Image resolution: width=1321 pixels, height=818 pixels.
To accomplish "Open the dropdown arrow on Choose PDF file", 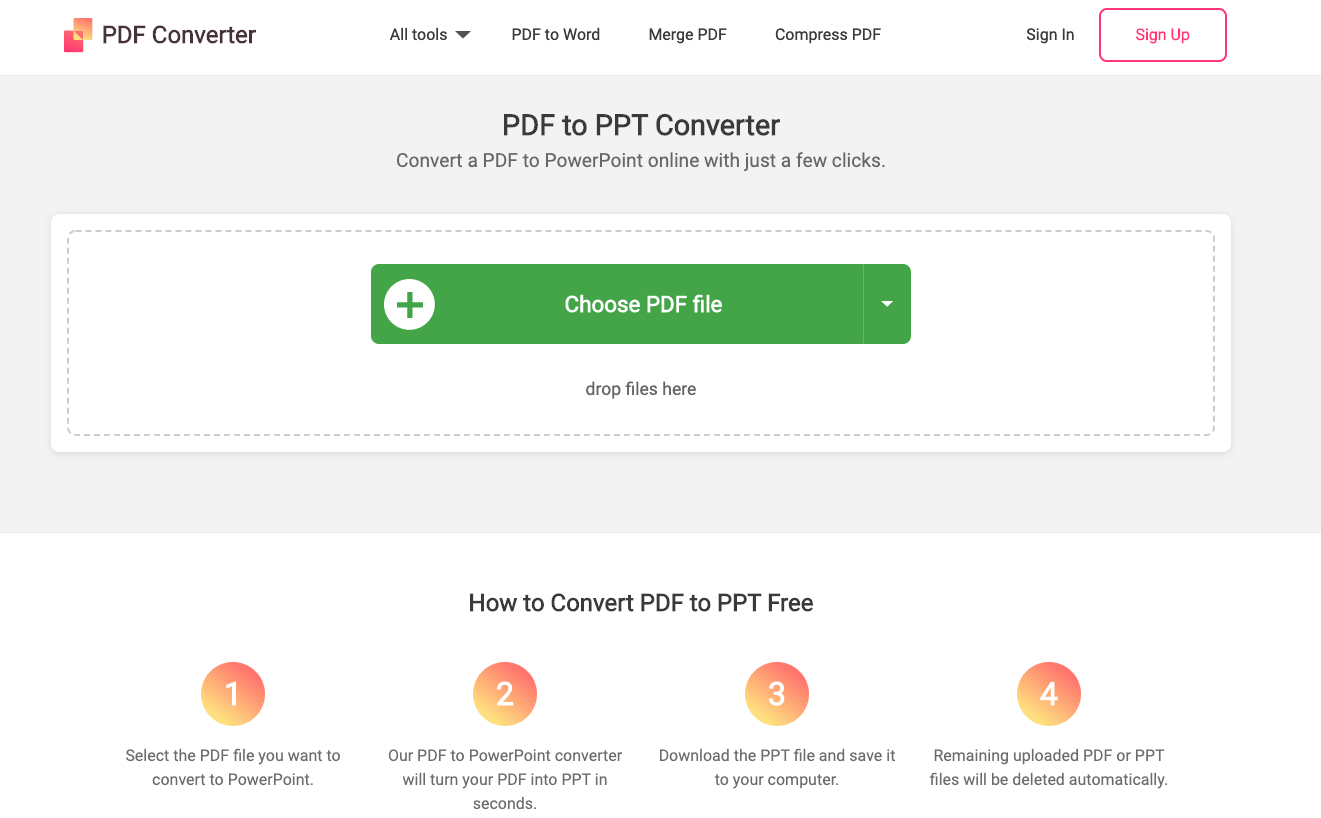I will click(886, 304).
